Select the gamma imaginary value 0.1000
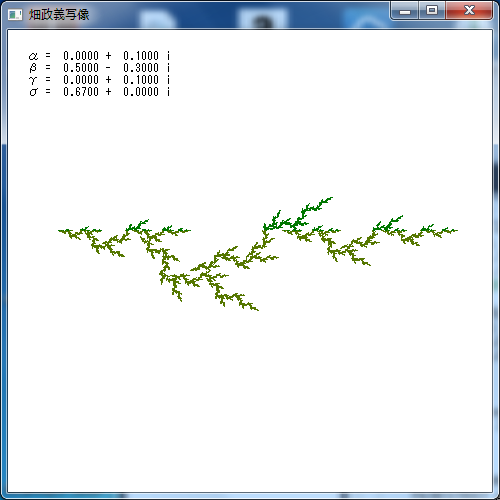500x500 pixels. pyautogui.click(x=141, y=80)
